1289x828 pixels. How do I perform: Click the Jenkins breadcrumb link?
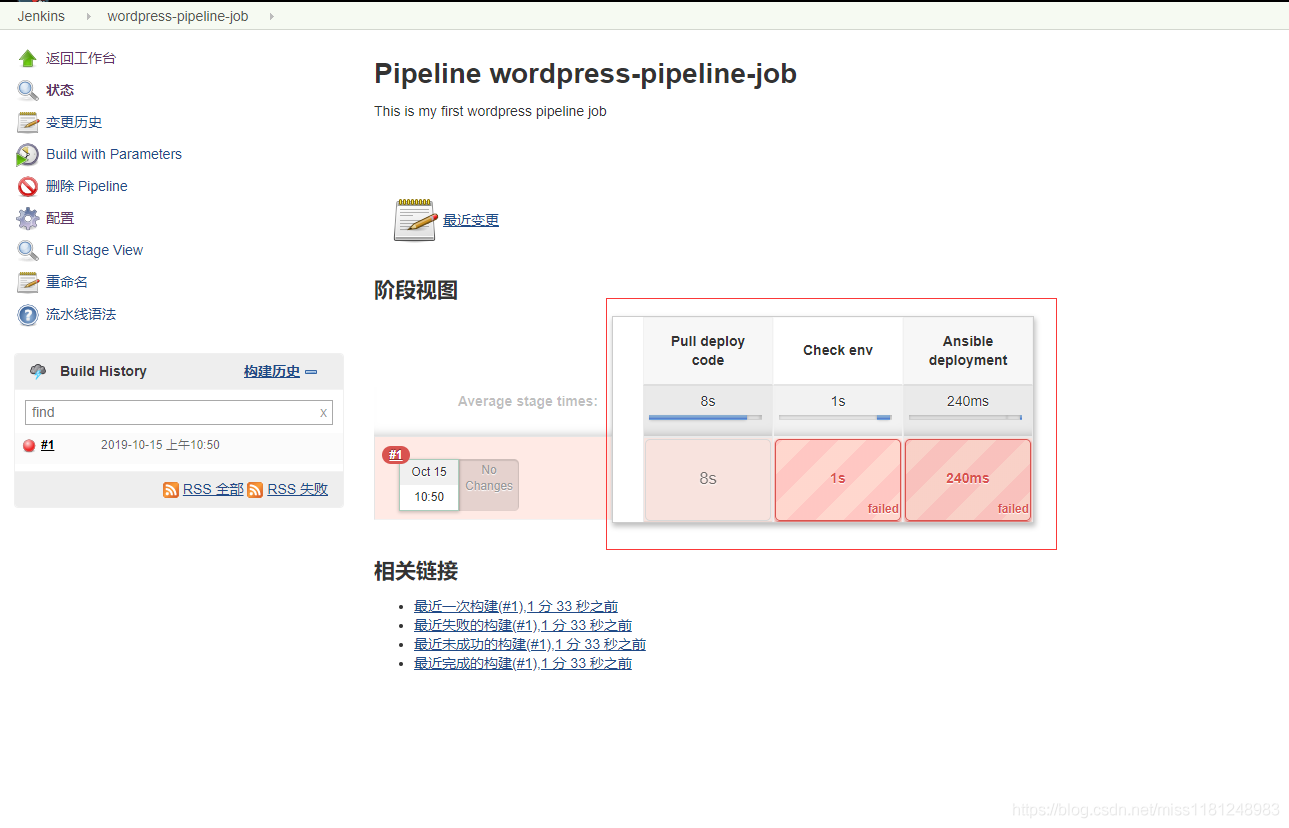[x=41, y=16]
